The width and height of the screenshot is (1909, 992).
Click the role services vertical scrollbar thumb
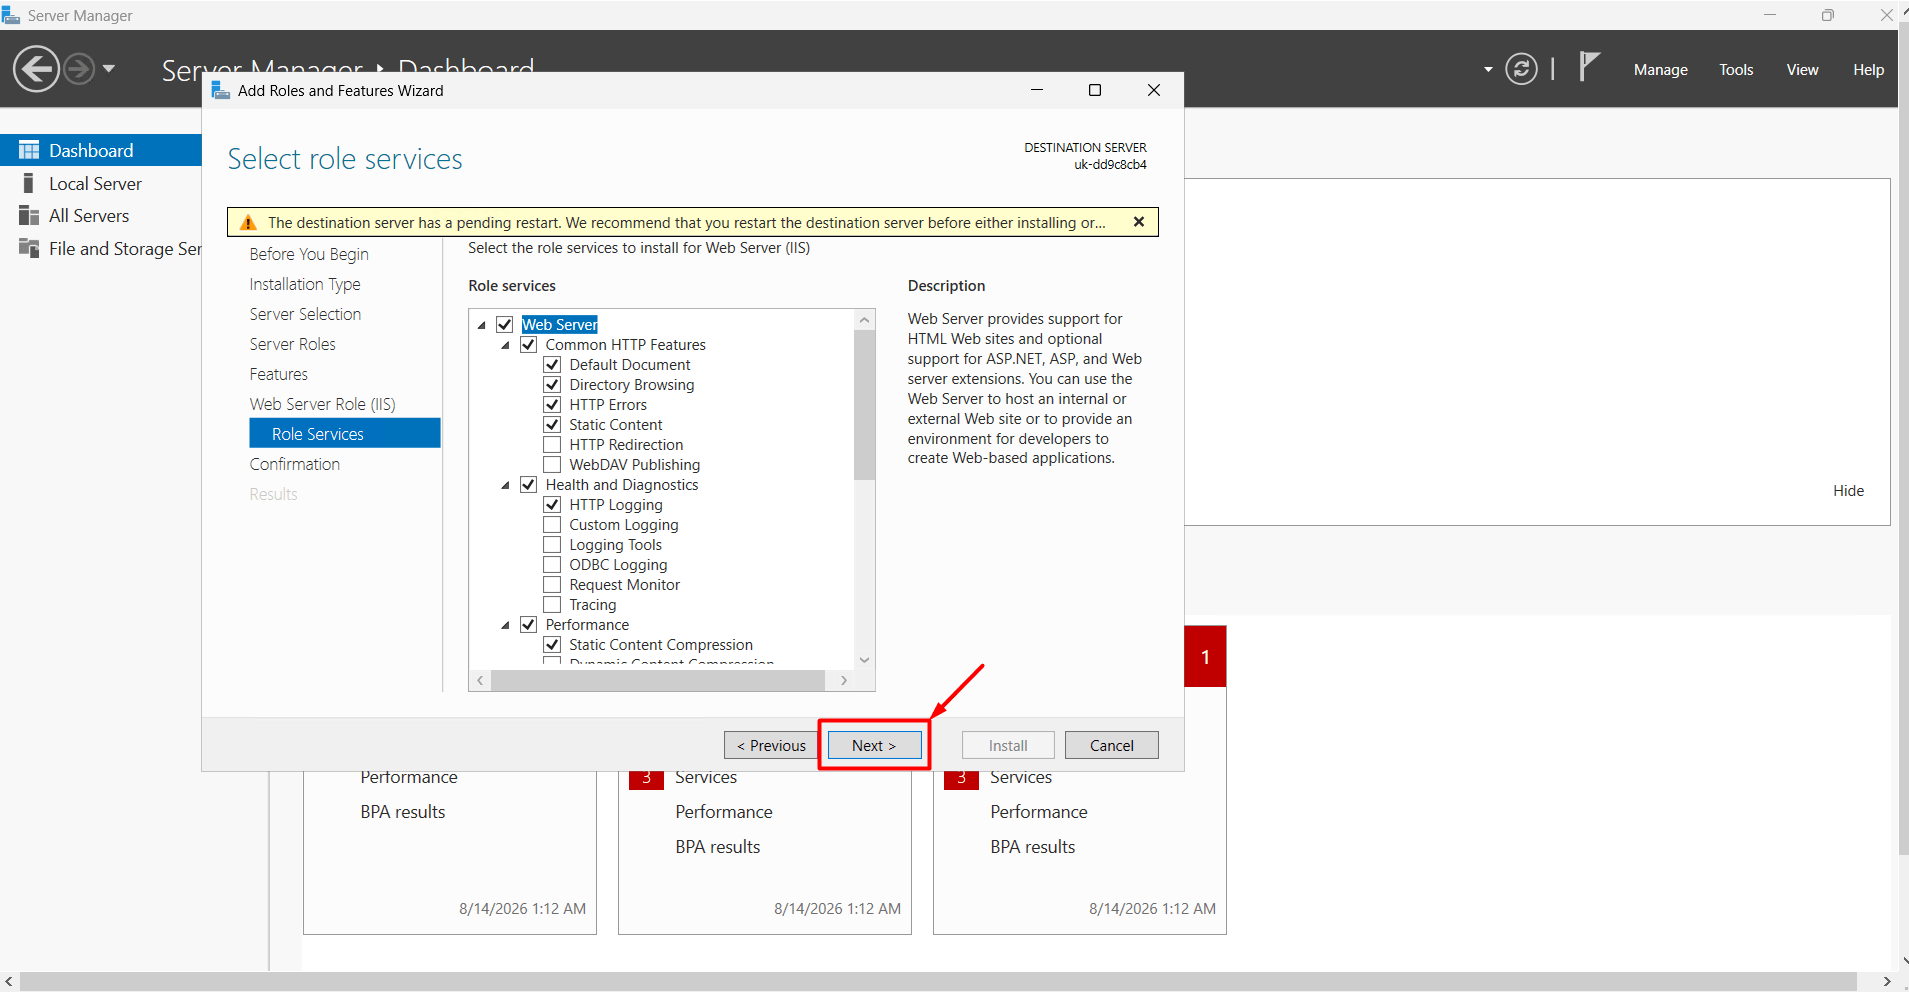pos(865,405)
